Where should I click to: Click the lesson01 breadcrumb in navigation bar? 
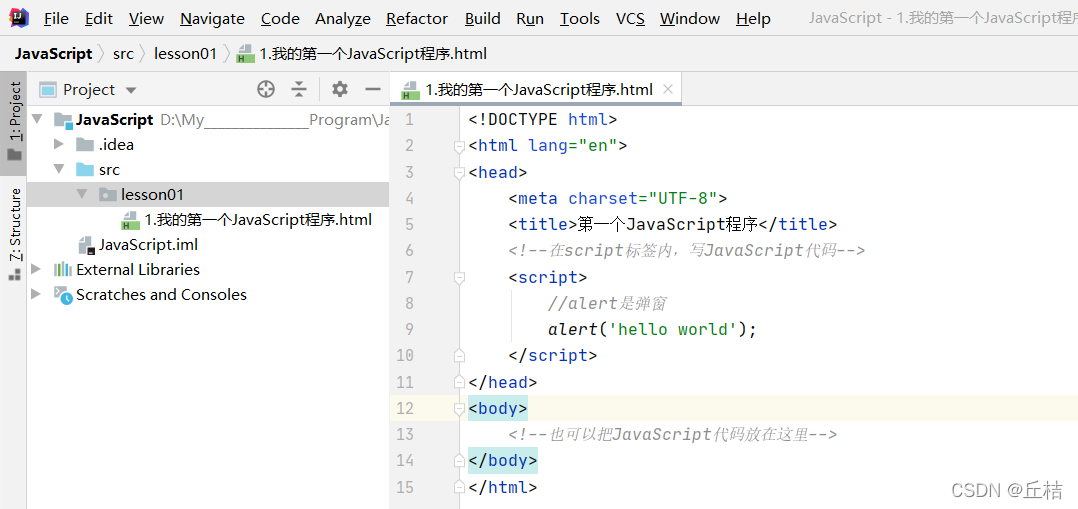coord(186,54)
